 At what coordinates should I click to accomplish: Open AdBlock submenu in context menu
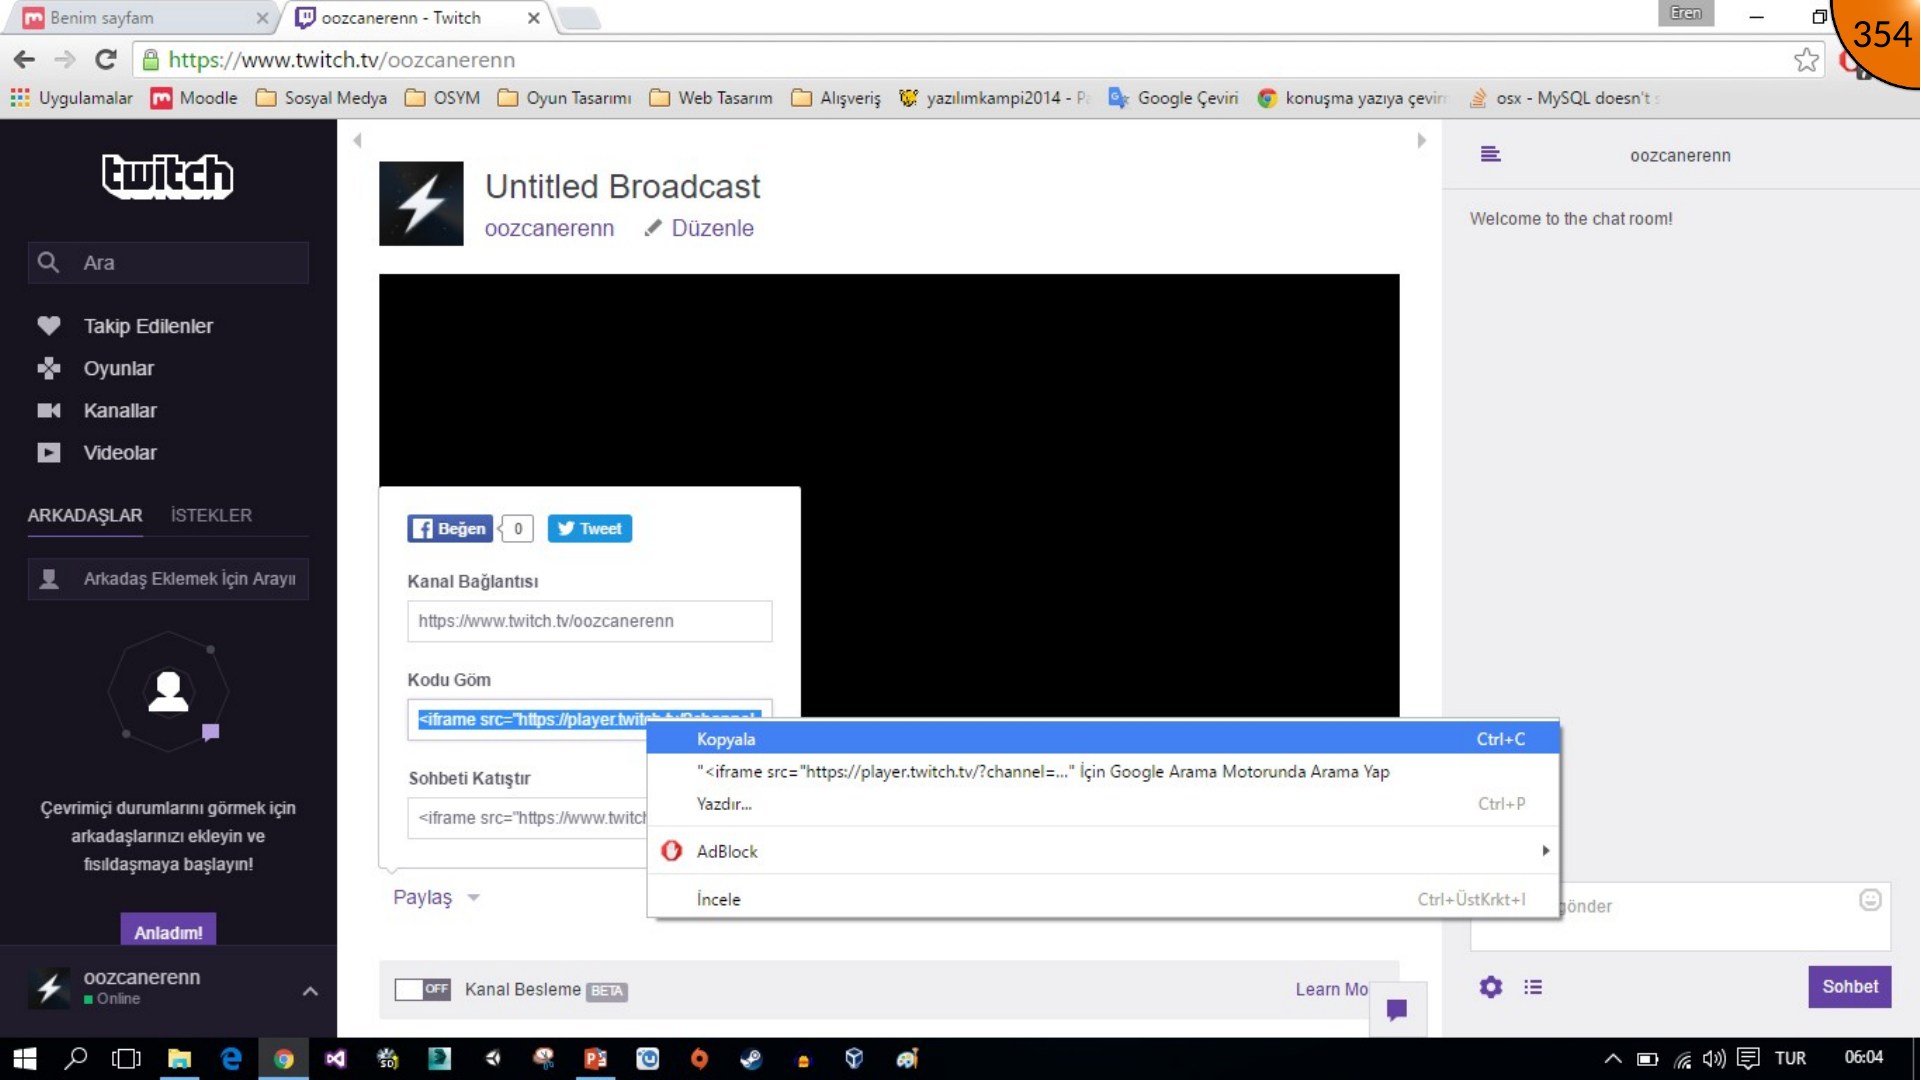[x=1103, y=851]
